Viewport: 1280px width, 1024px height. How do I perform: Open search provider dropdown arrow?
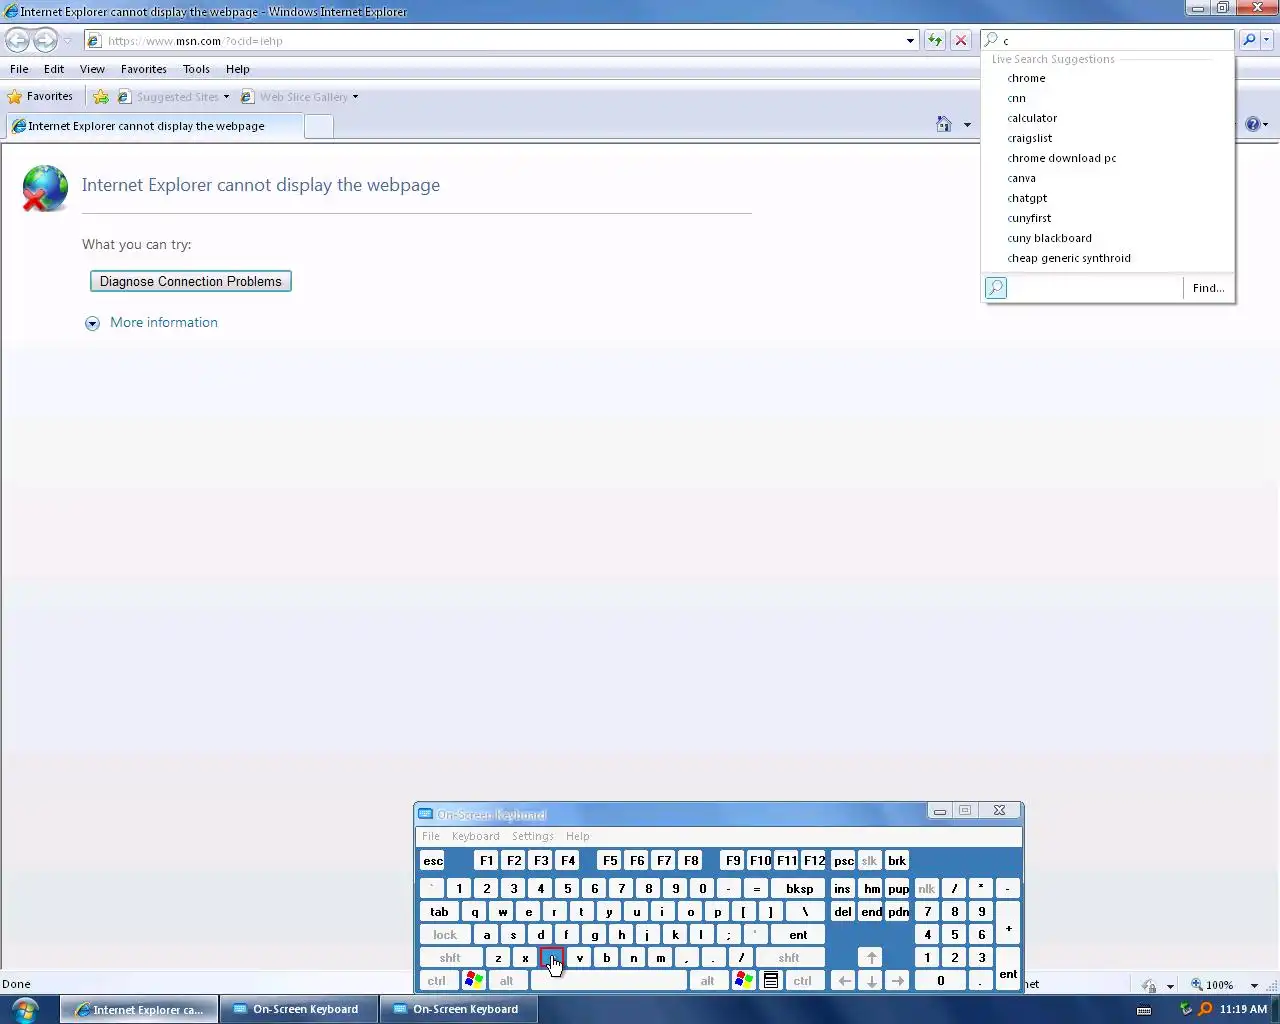pos(1266,40)
